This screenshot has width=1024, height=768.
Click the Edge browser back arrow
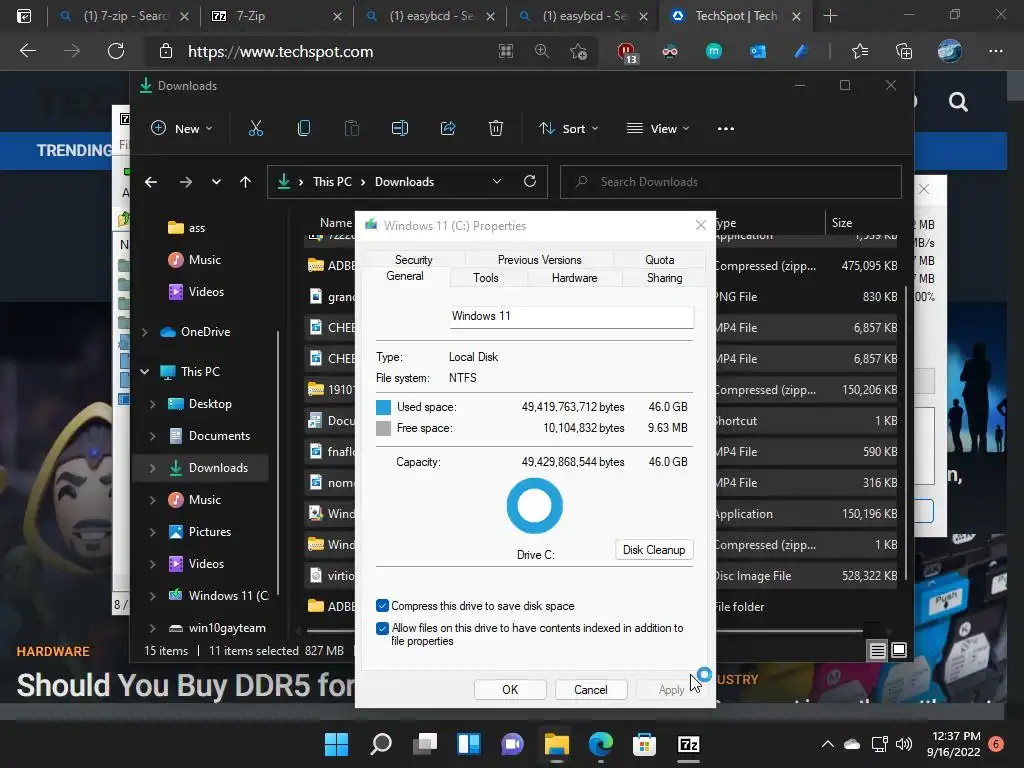27,51
